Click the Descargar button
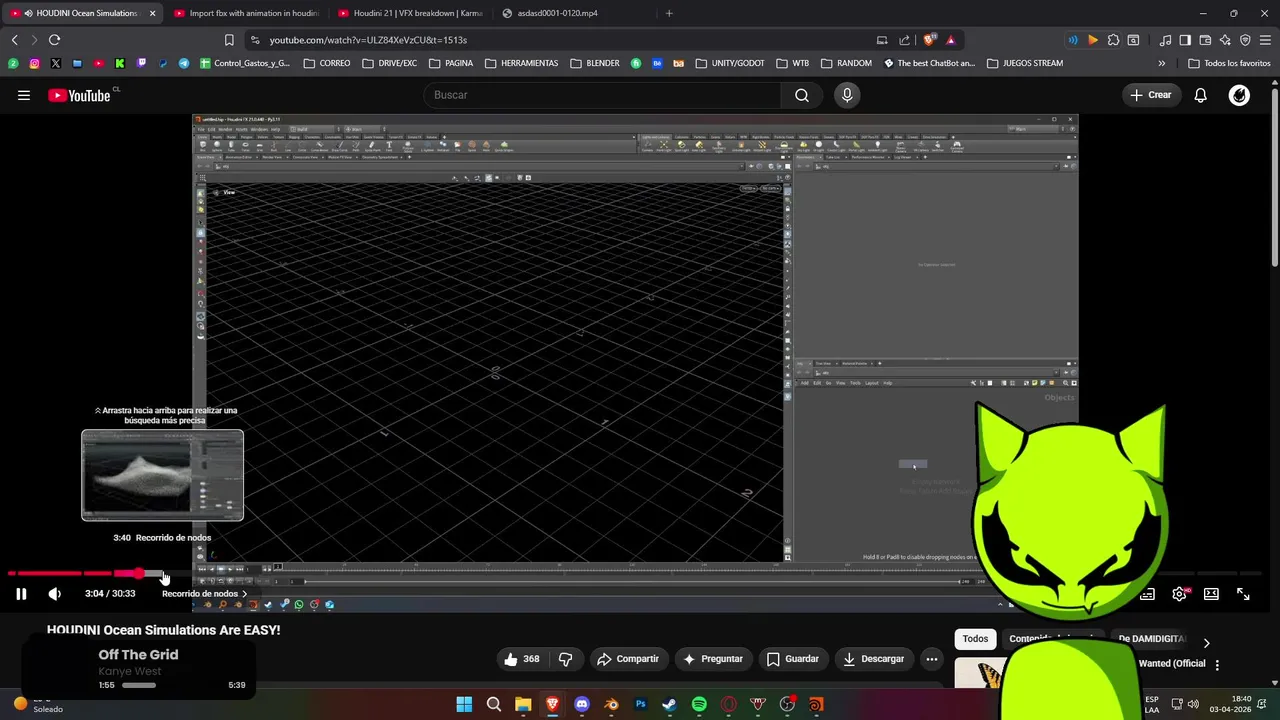 point(874,659)
